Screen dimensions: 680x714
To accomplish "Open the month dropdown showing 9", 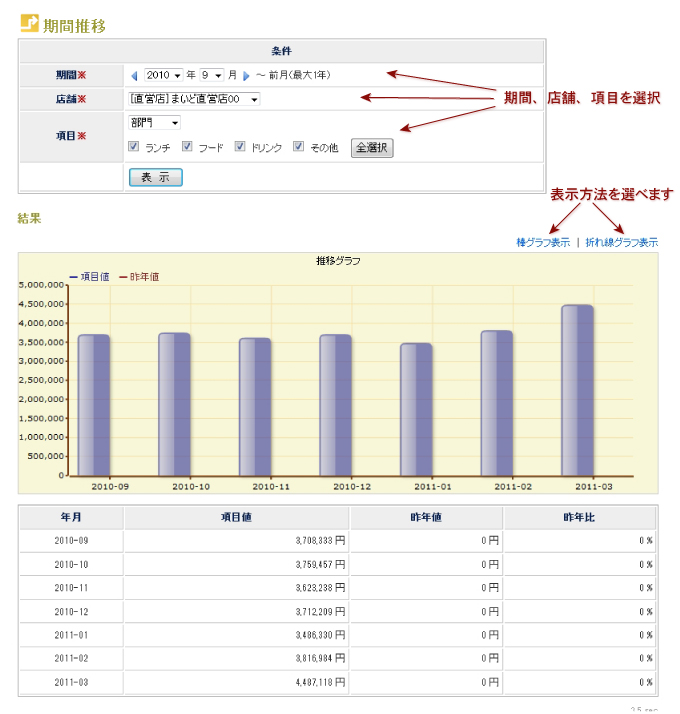I will point(212,75).
